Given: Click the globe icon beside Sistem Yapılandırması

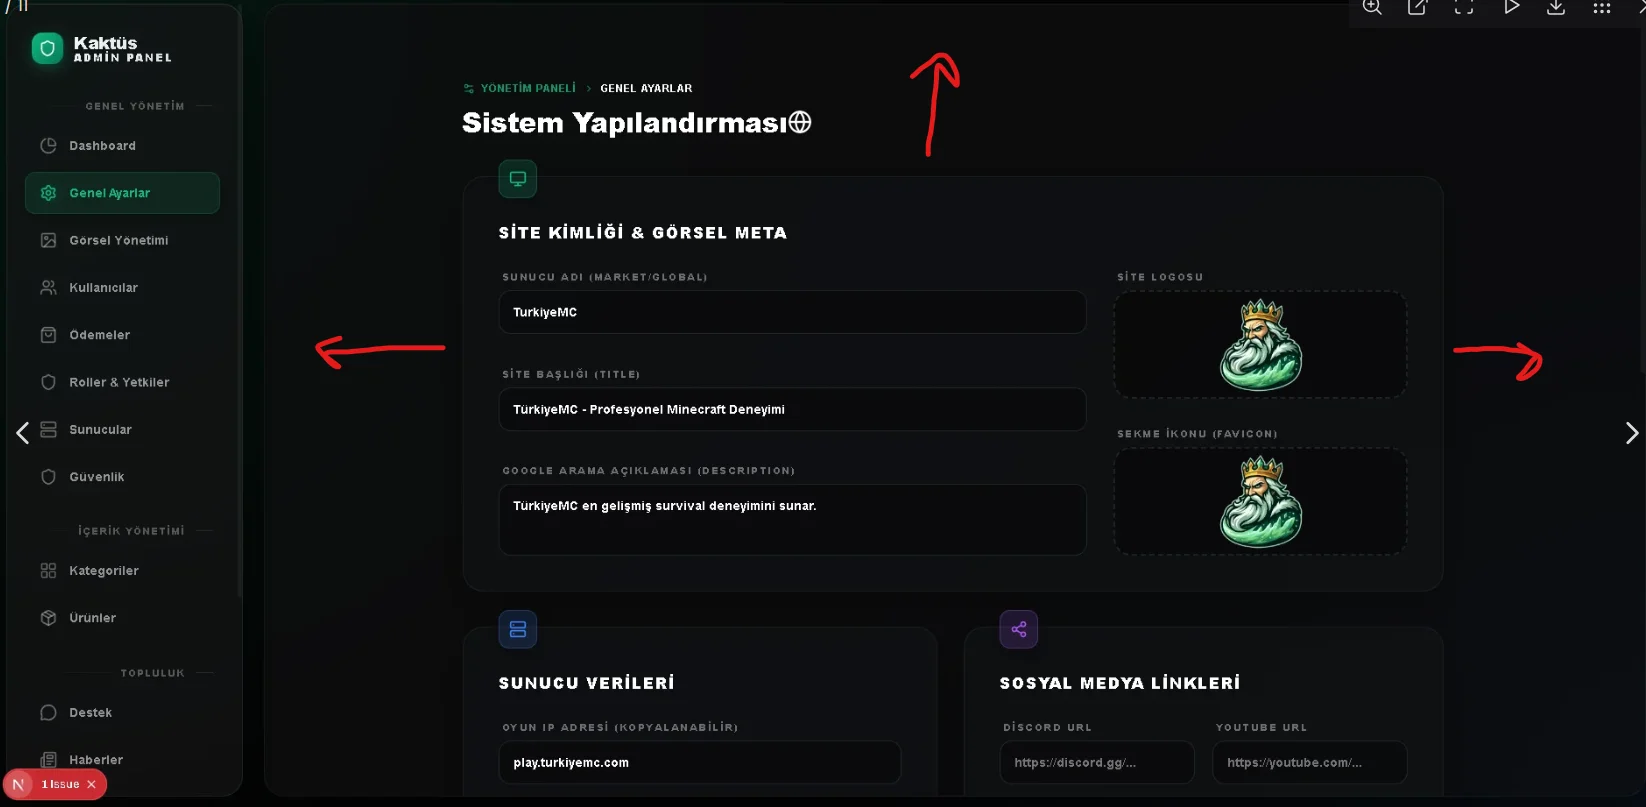Looking at the screenshot, I should 800,122.
